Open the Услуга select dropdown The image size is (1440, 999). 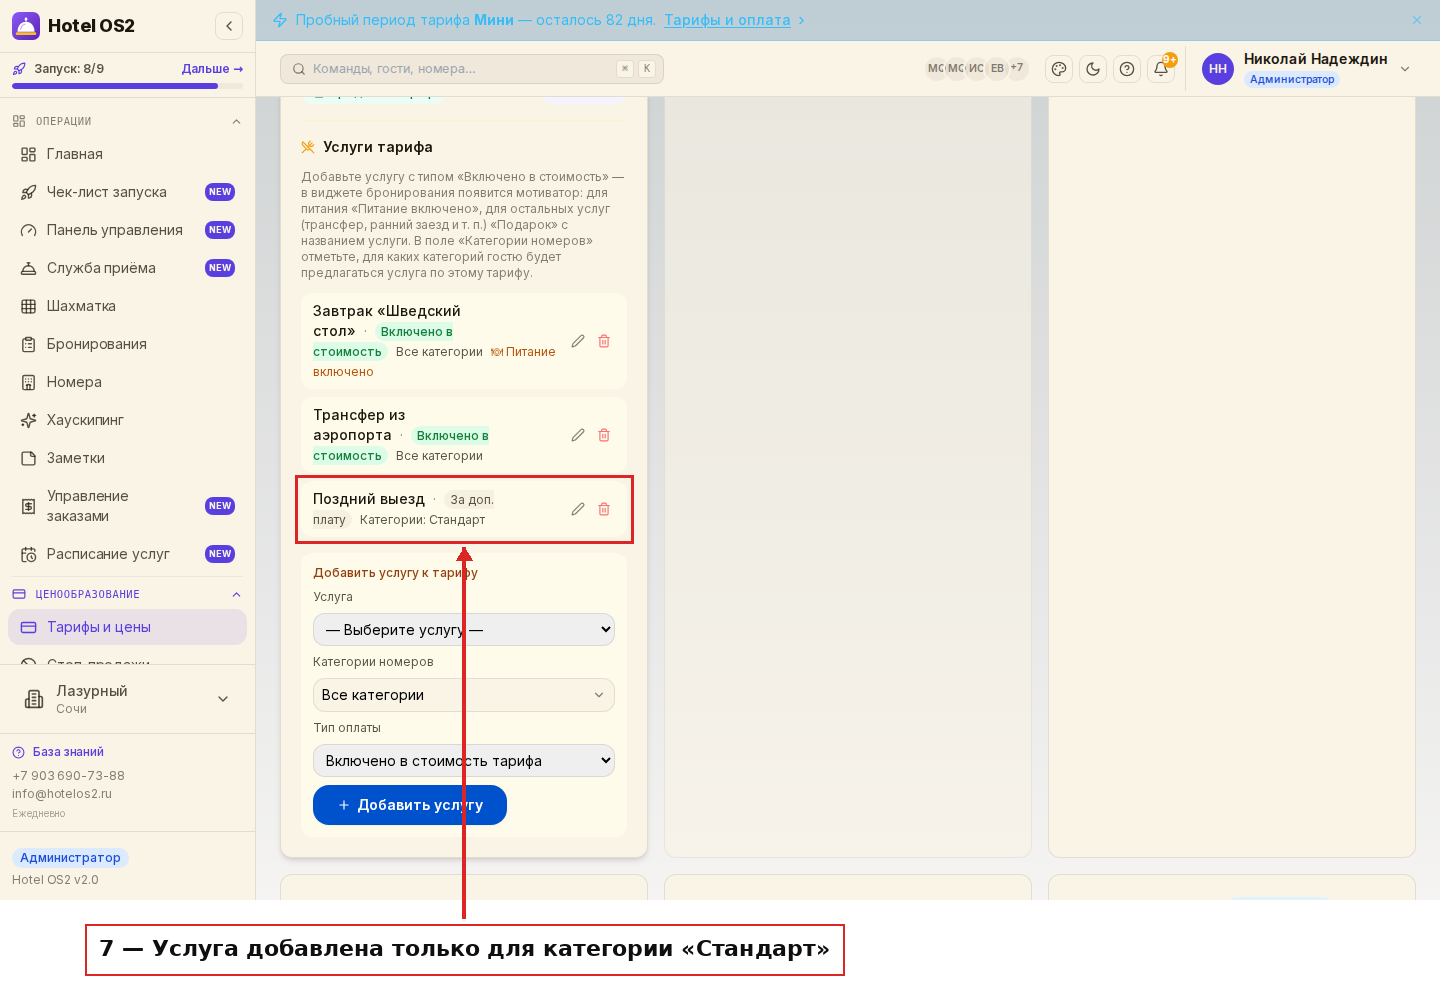(x=464, y=630)
